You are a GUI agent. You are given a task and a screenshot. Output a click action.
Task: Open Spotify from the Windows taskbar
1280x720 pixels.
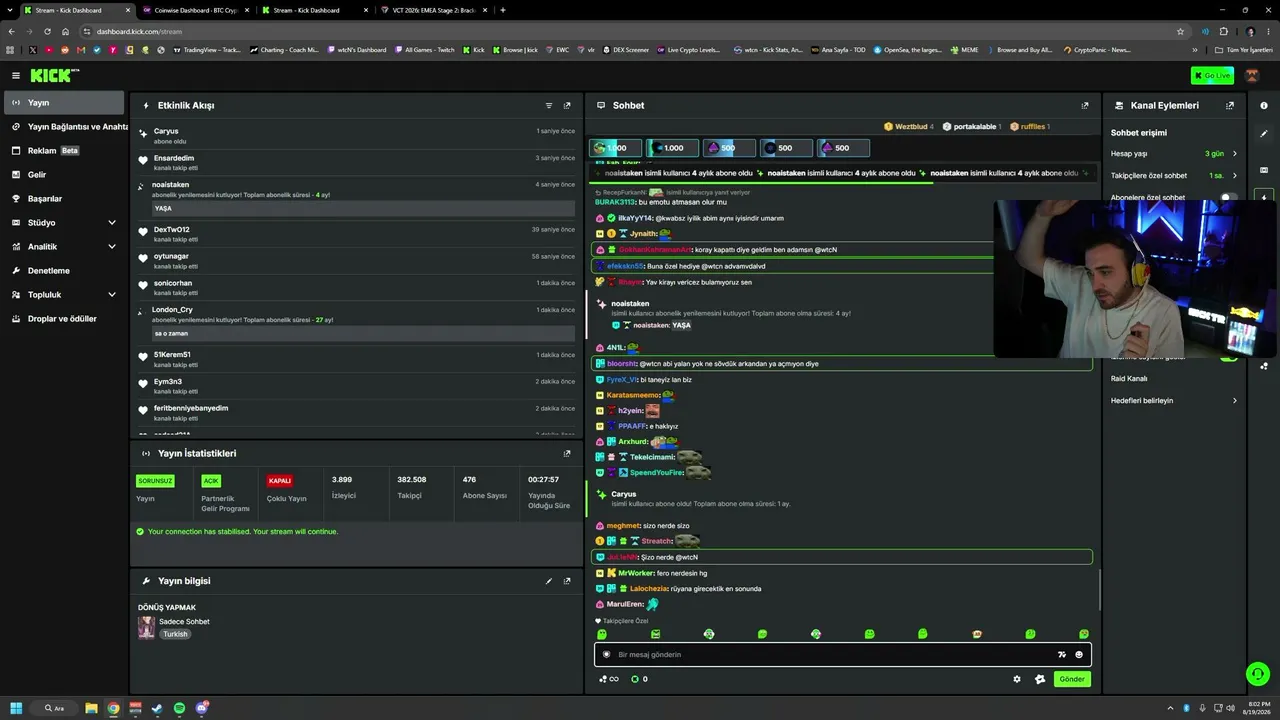pos(180,708)
